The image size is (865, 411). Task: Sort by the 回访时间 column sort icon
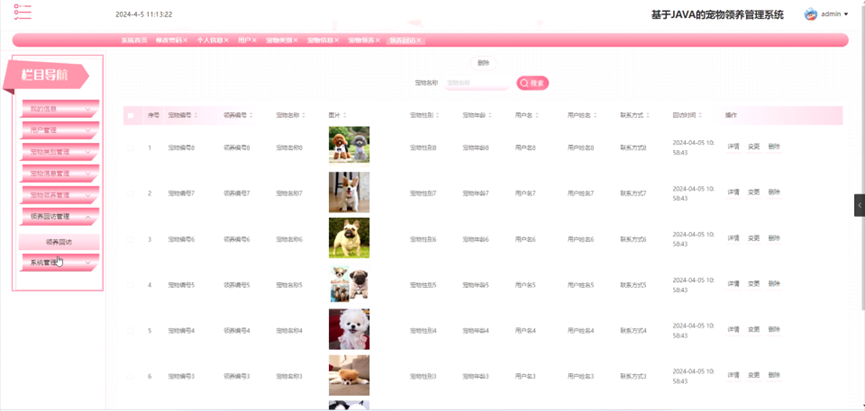point(700,115)
